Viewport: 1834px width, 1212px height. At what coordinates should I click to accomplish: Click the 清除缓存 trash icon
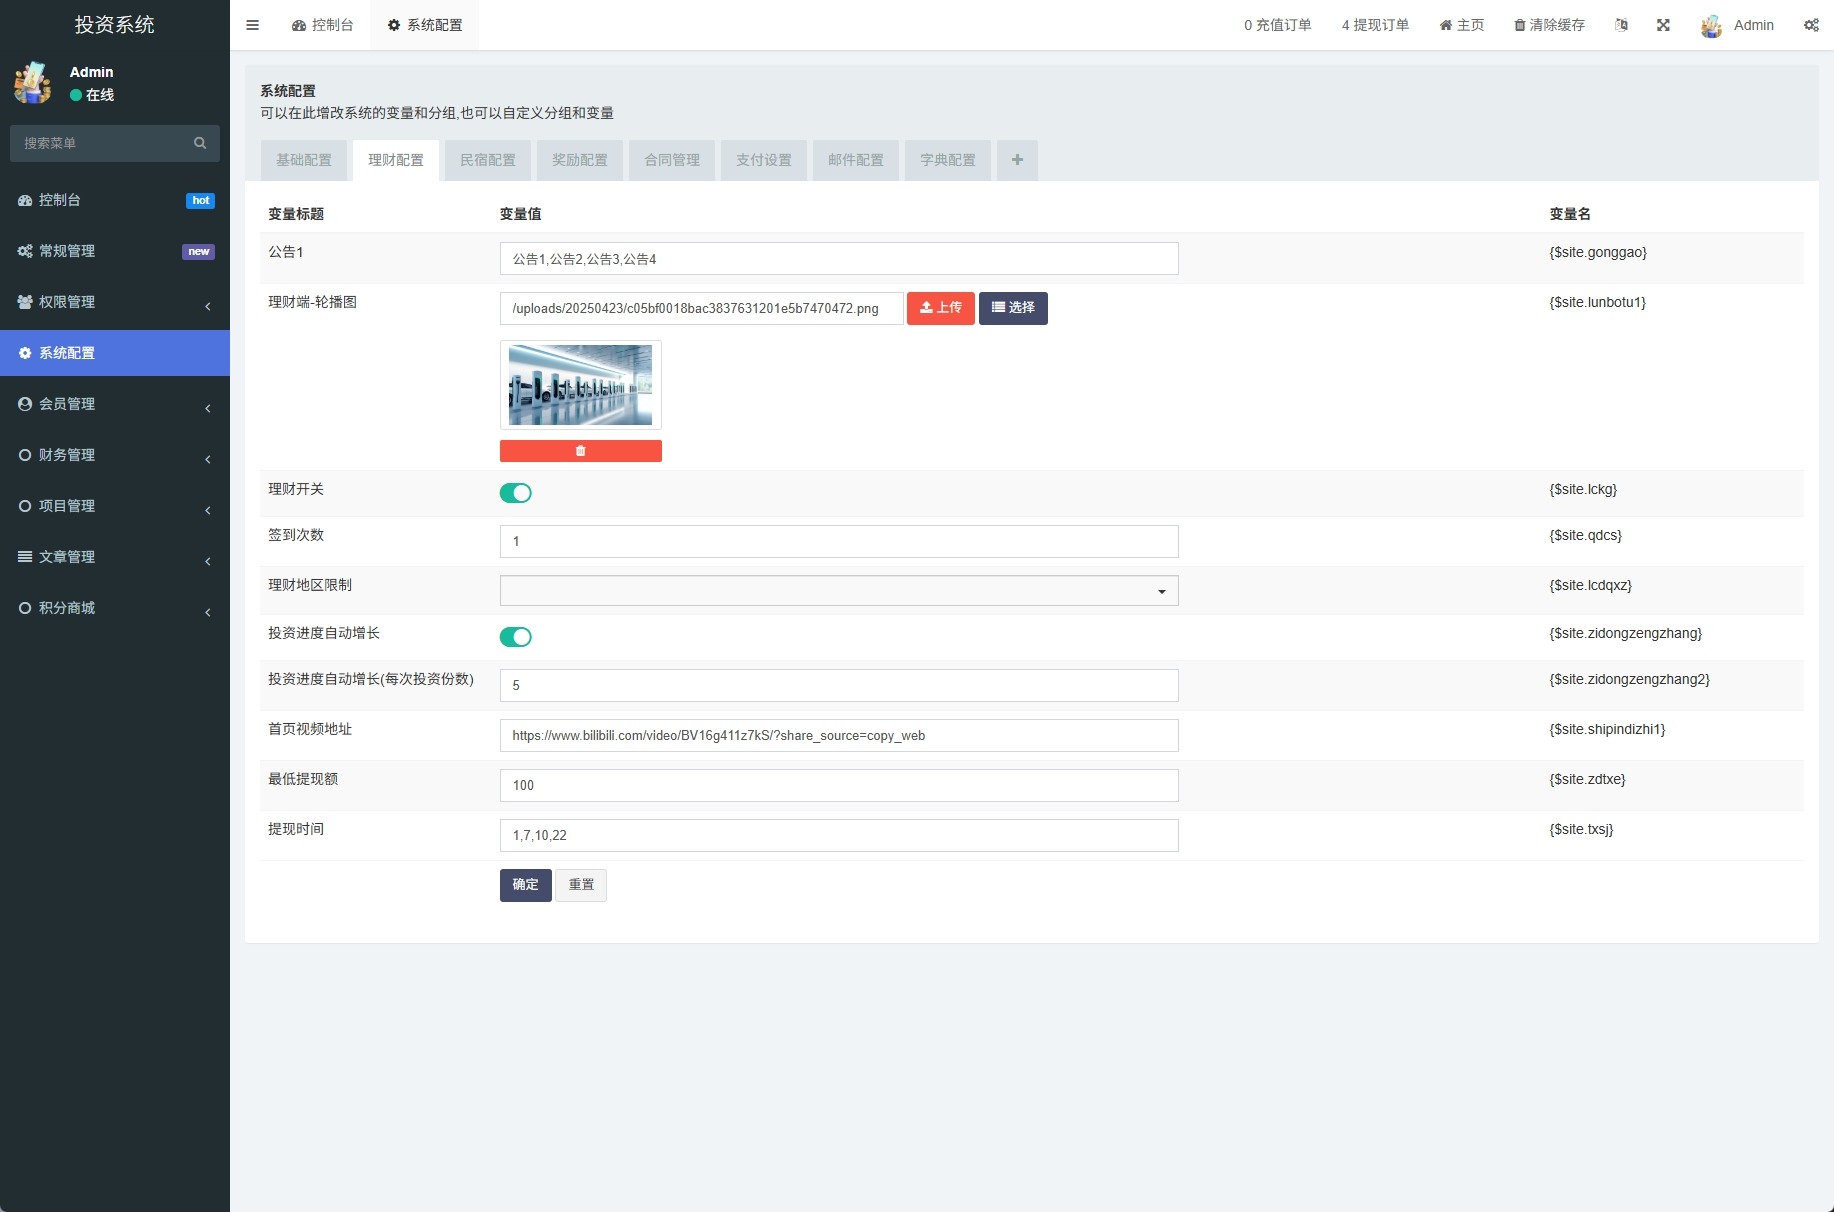[1520, 25]
